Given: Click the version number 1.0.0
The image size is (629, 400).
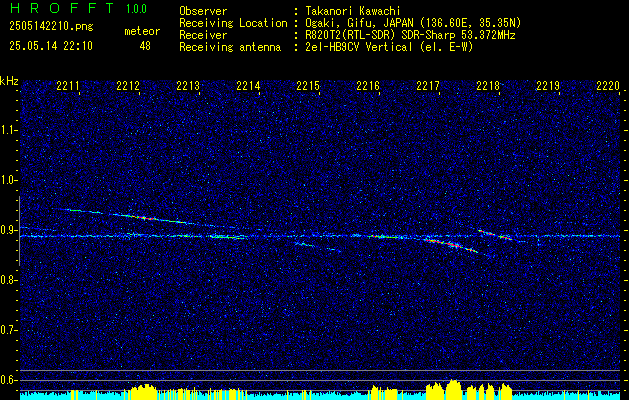Looking at the screenshot, I should click(136, 9).
